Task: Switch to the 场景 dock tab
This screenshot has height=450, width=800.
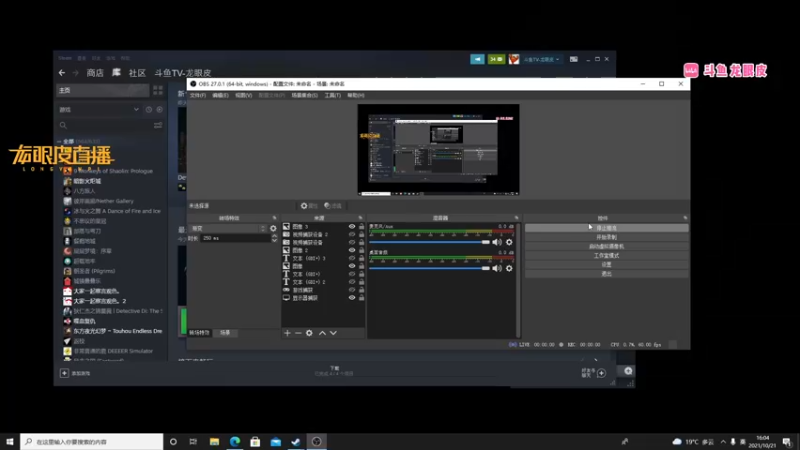Action: tap(225, 333)
